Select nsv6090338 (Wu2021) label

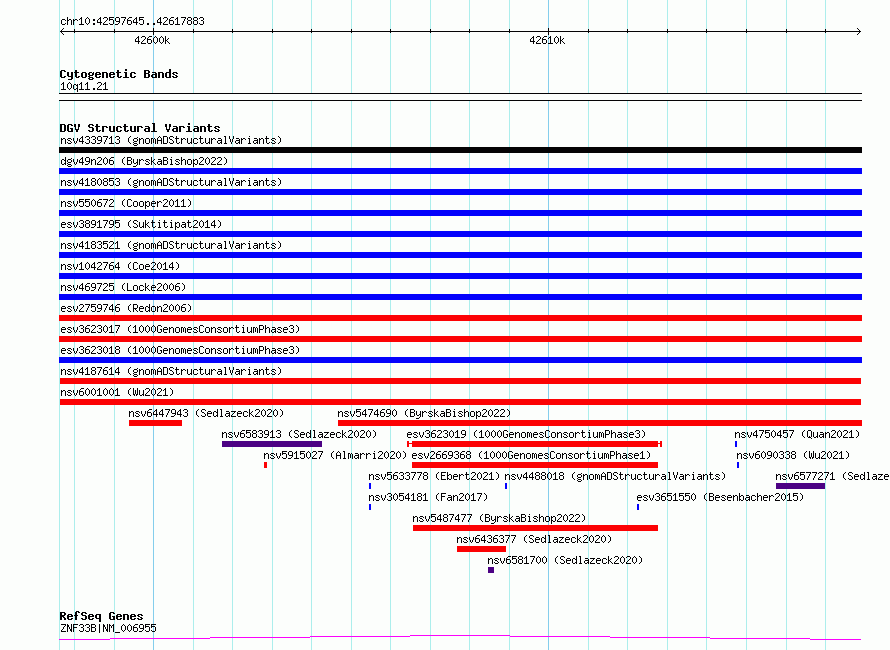click(793, 455)
